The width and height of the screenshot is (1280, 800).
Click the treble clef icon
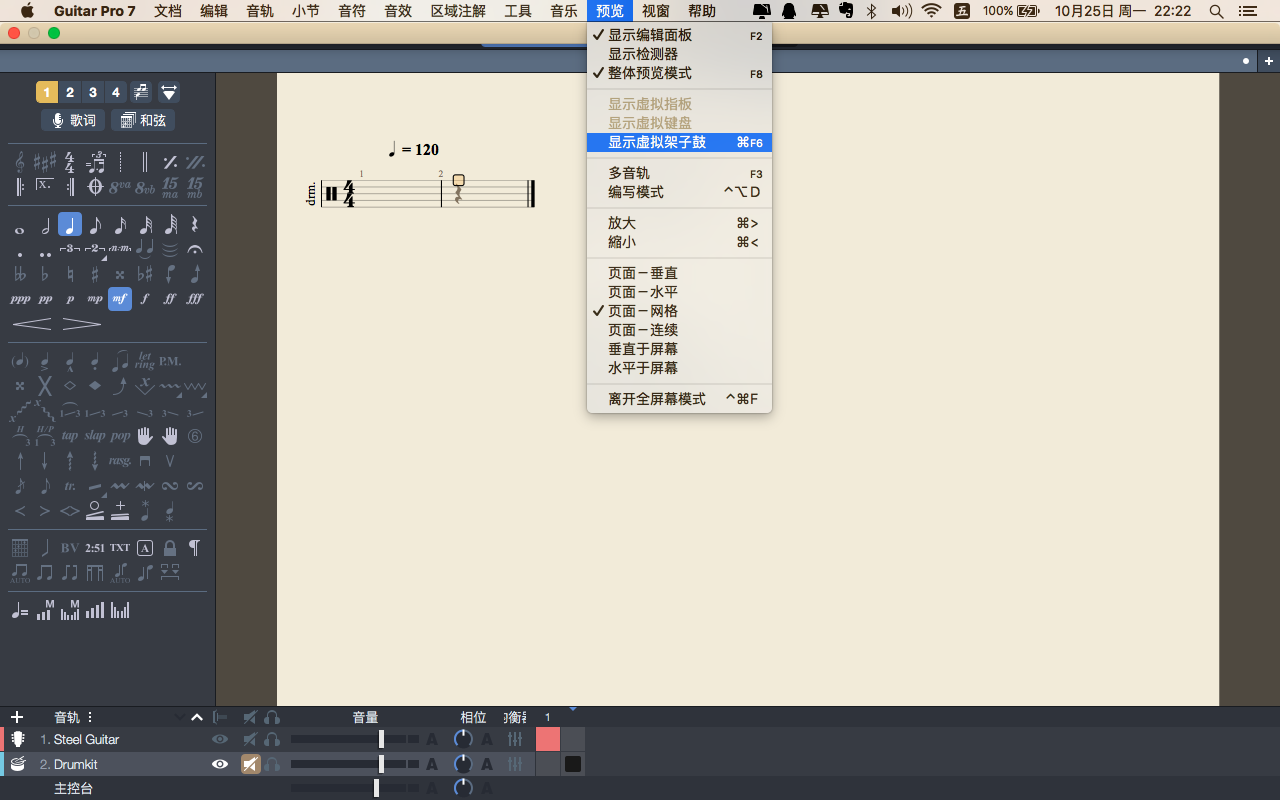[x=20, y=162]
